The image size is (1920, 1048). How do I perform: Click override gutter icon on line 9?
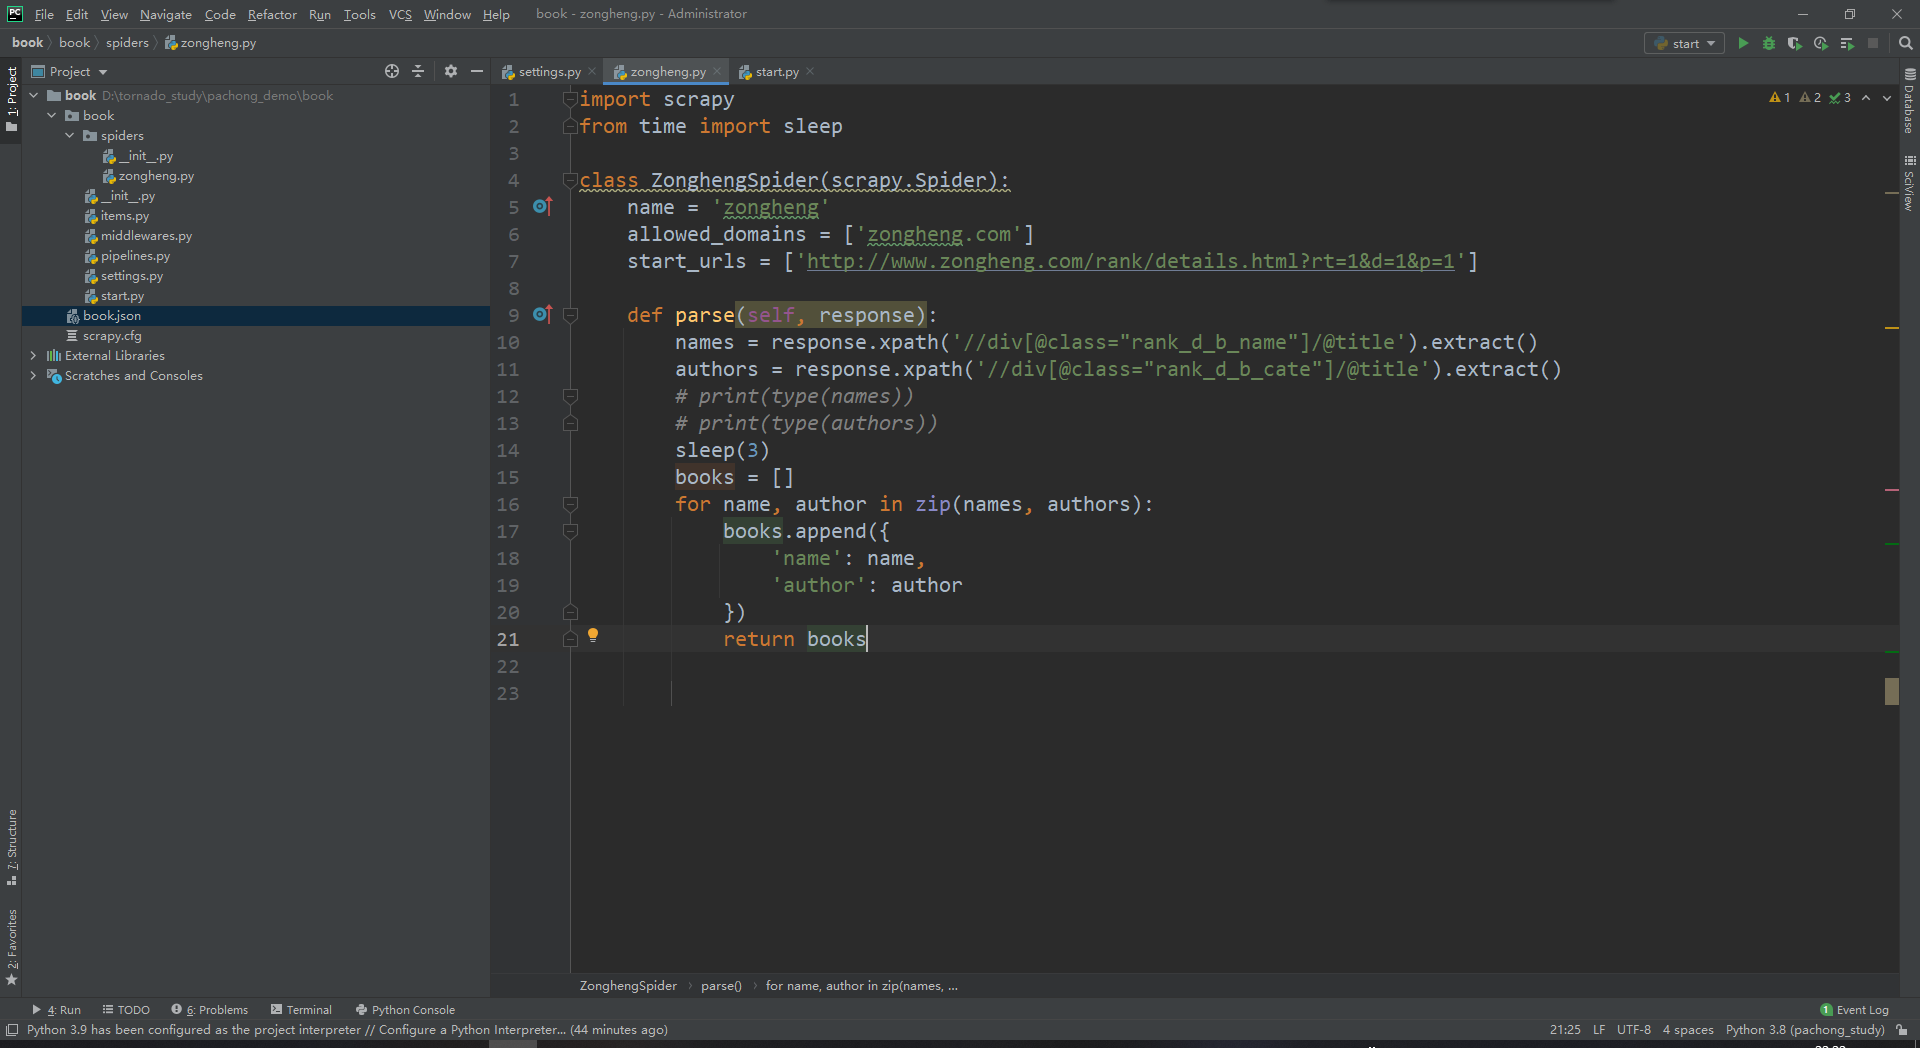pyautogui.click(x=543, y=314)
